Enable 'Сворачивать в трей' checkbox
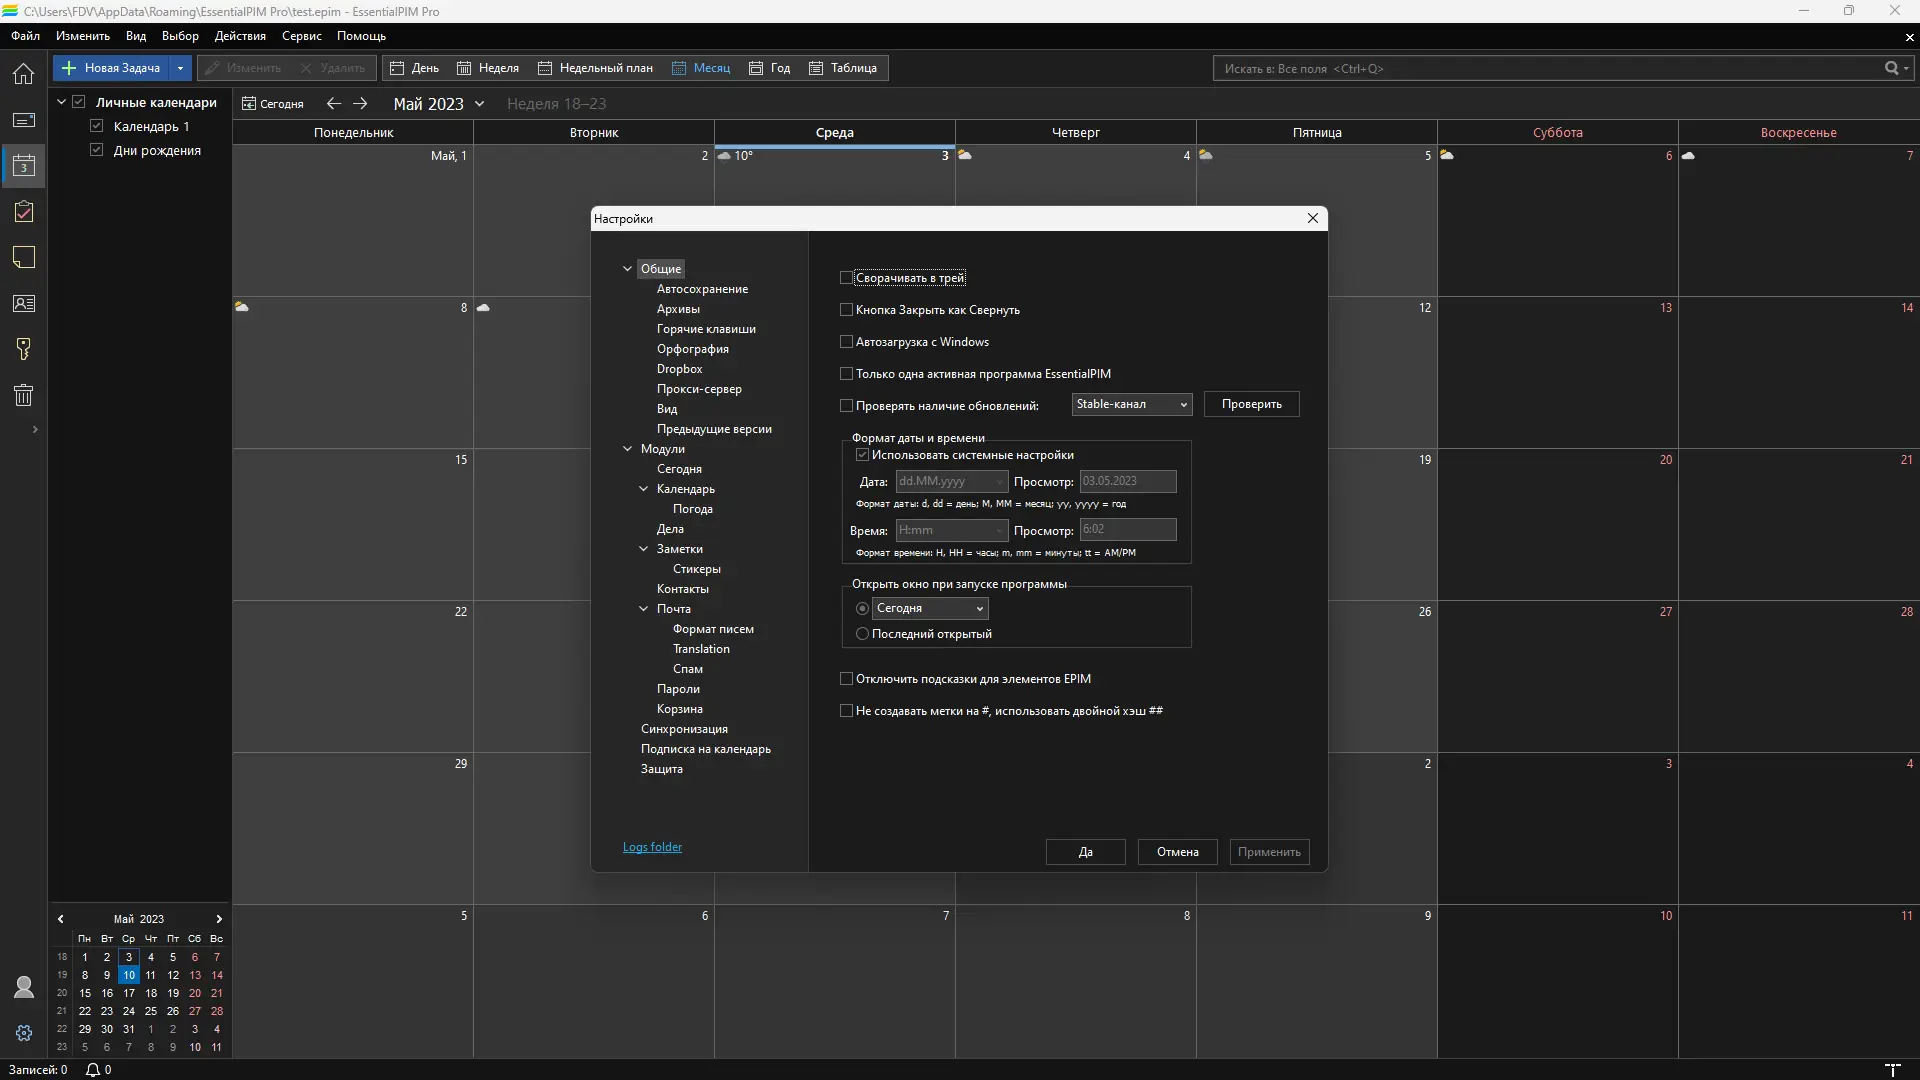 tap(847, 278)
